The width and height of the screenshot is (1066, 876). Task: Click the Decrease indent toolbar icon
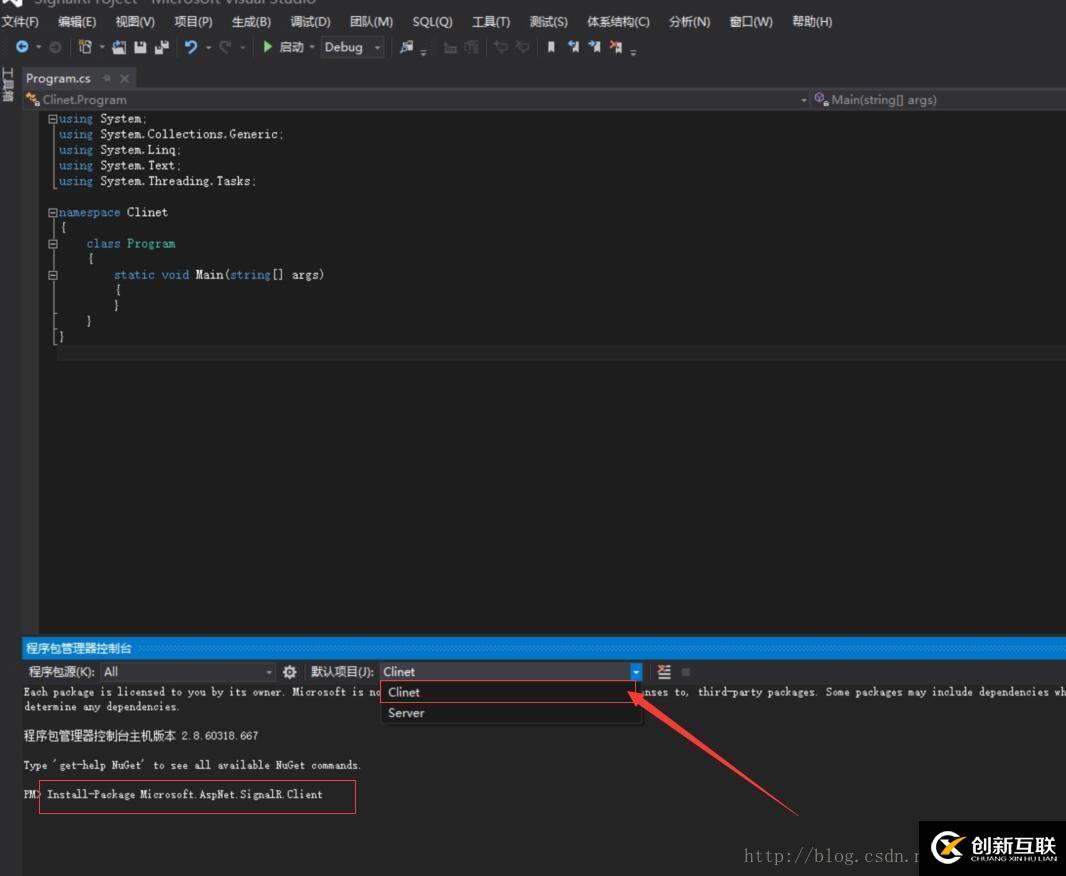(x=500, y=47)
